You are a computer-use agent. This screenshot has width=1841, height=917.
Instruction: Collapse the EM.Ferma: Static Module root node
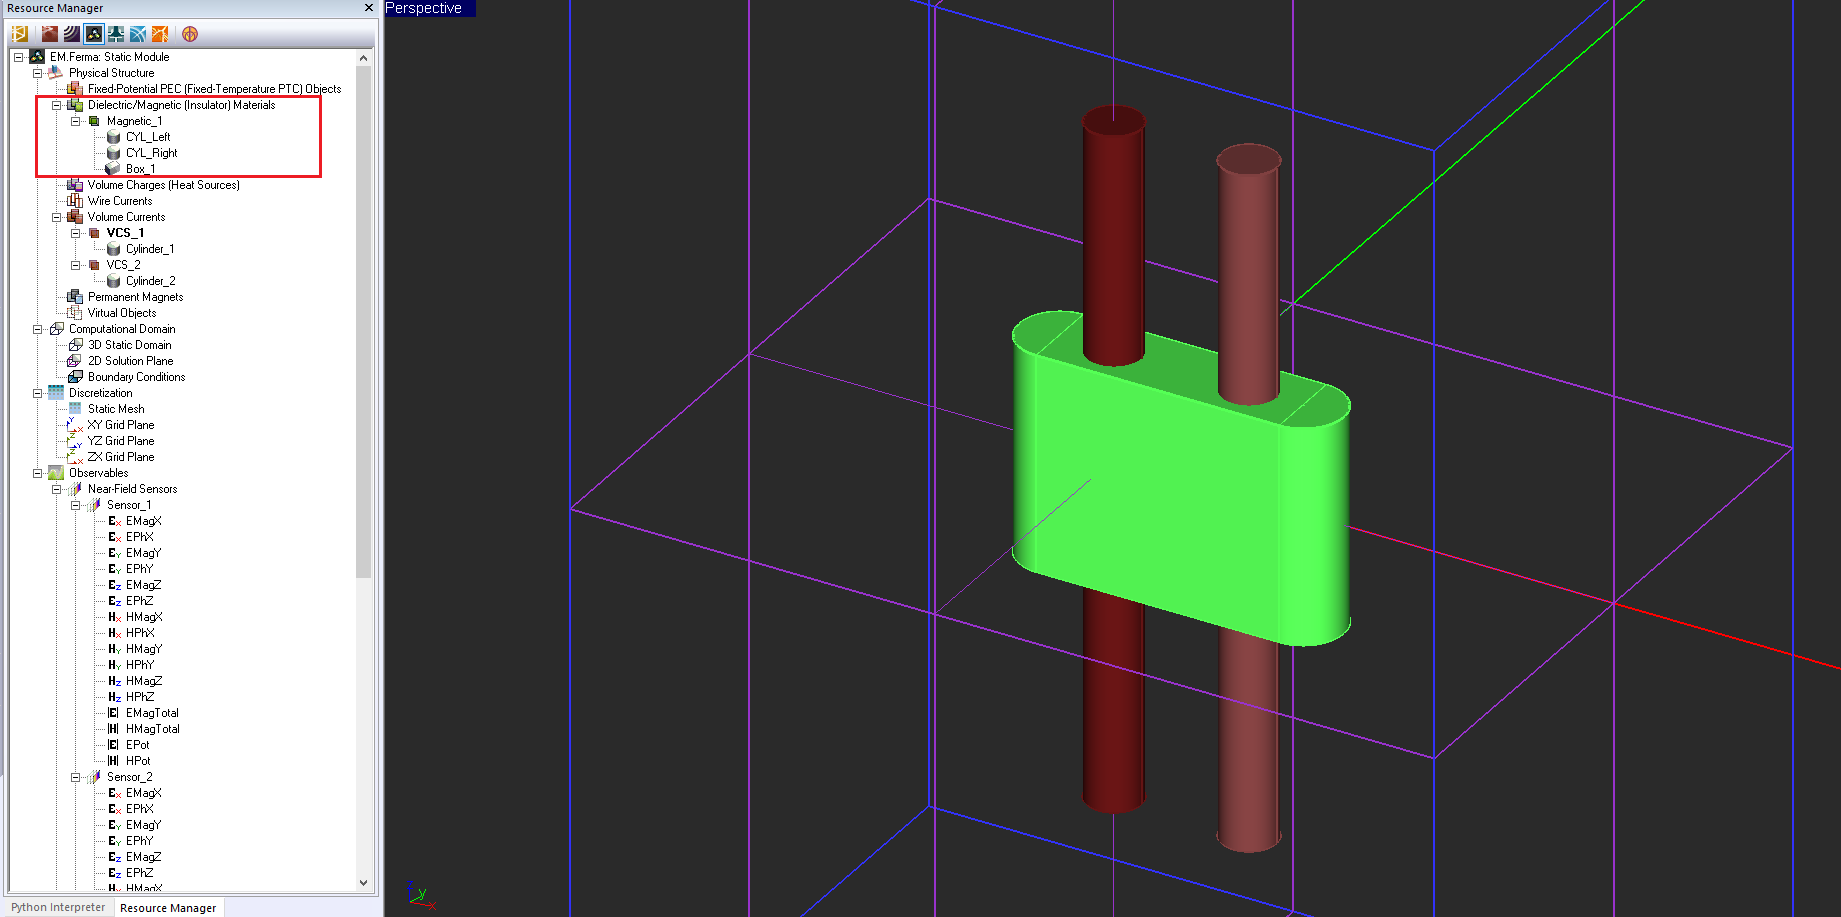coord(18,57)
